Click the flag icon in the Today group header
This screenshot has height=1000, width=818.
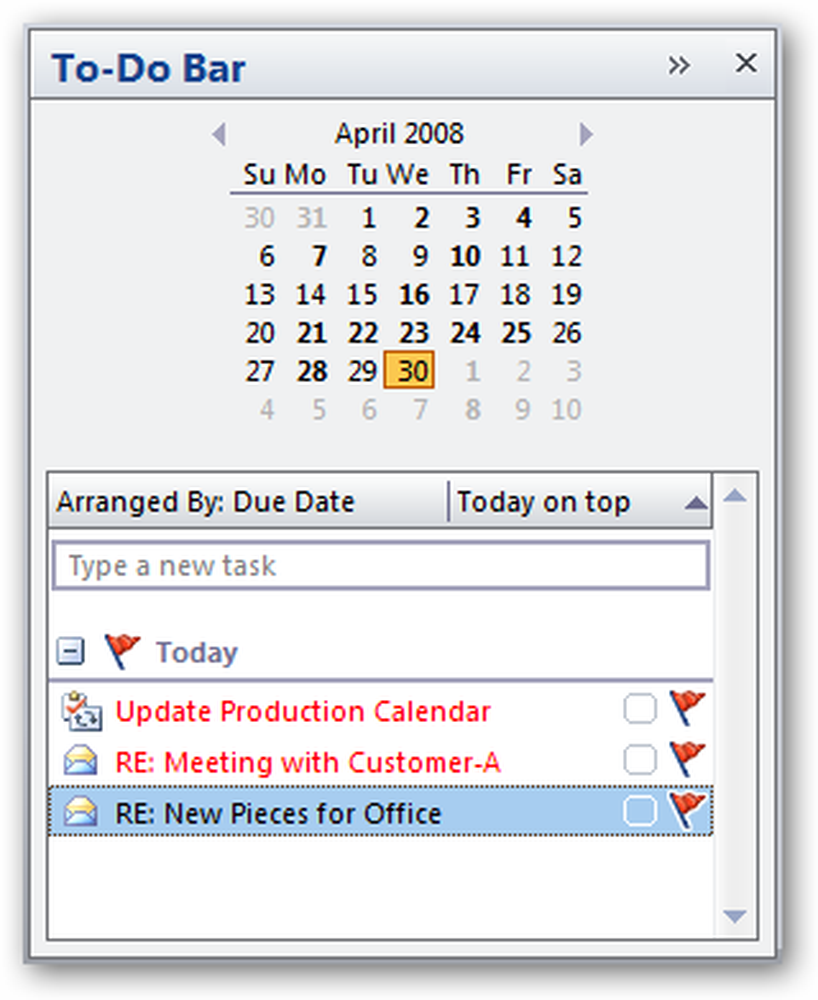tap(122, 652)
